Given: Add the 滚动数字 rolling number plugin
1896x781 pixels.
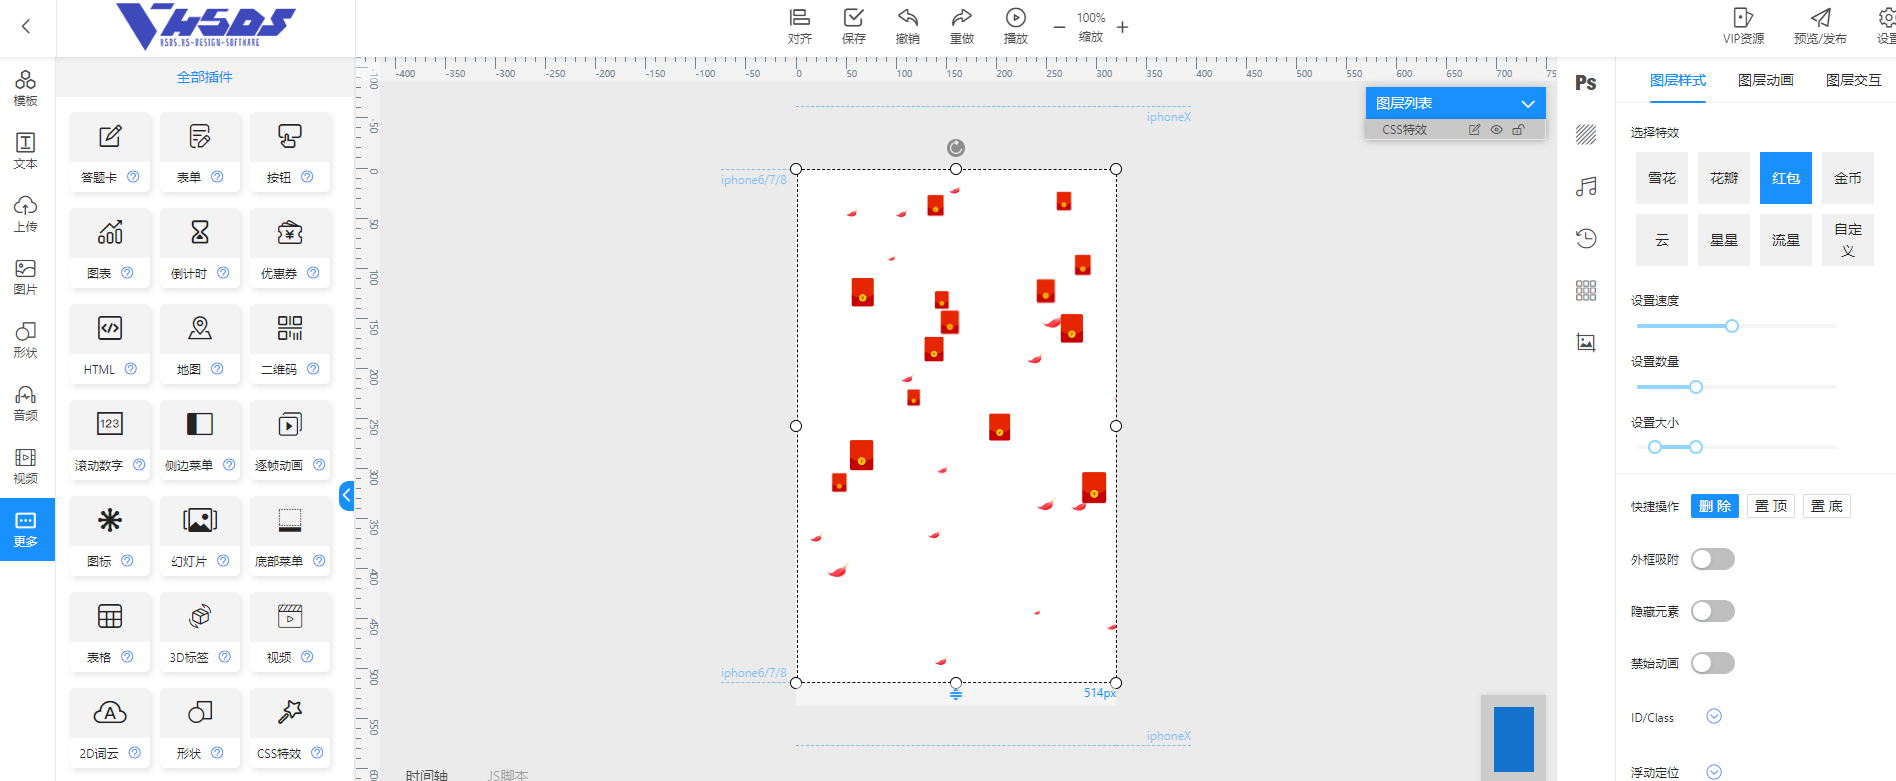Looking at the screenshot, I should (x=110, y=440).
